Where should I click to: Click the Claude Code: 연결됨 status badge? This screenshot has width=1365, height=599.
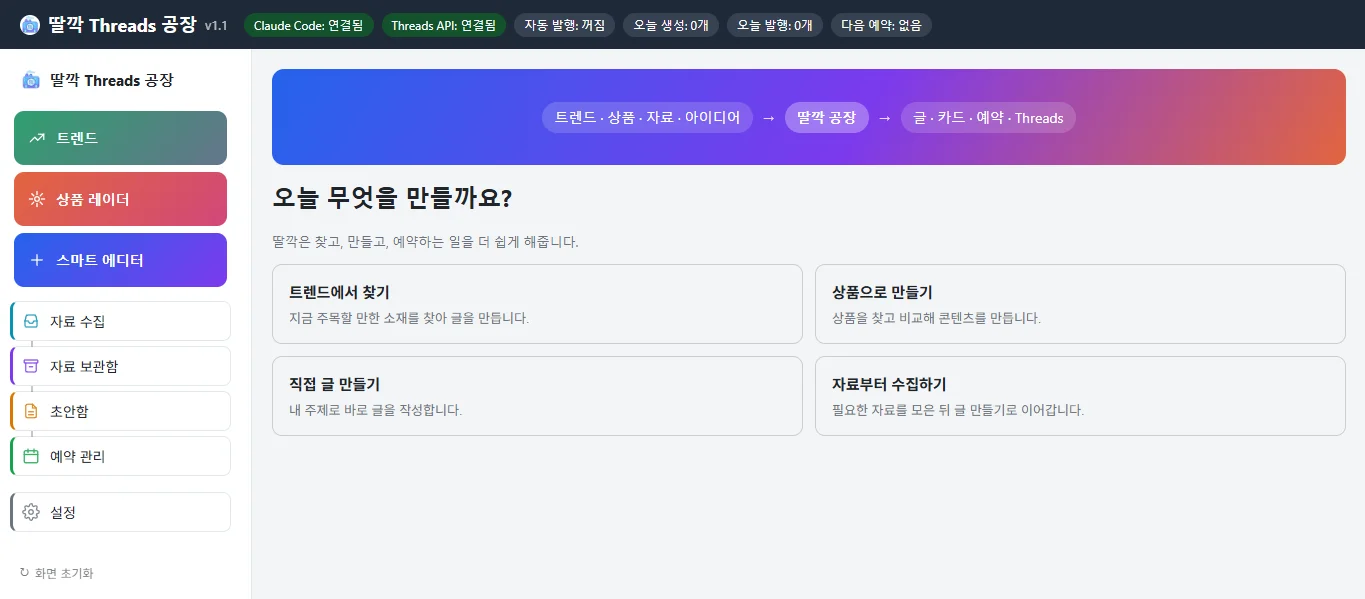[309, 25]
